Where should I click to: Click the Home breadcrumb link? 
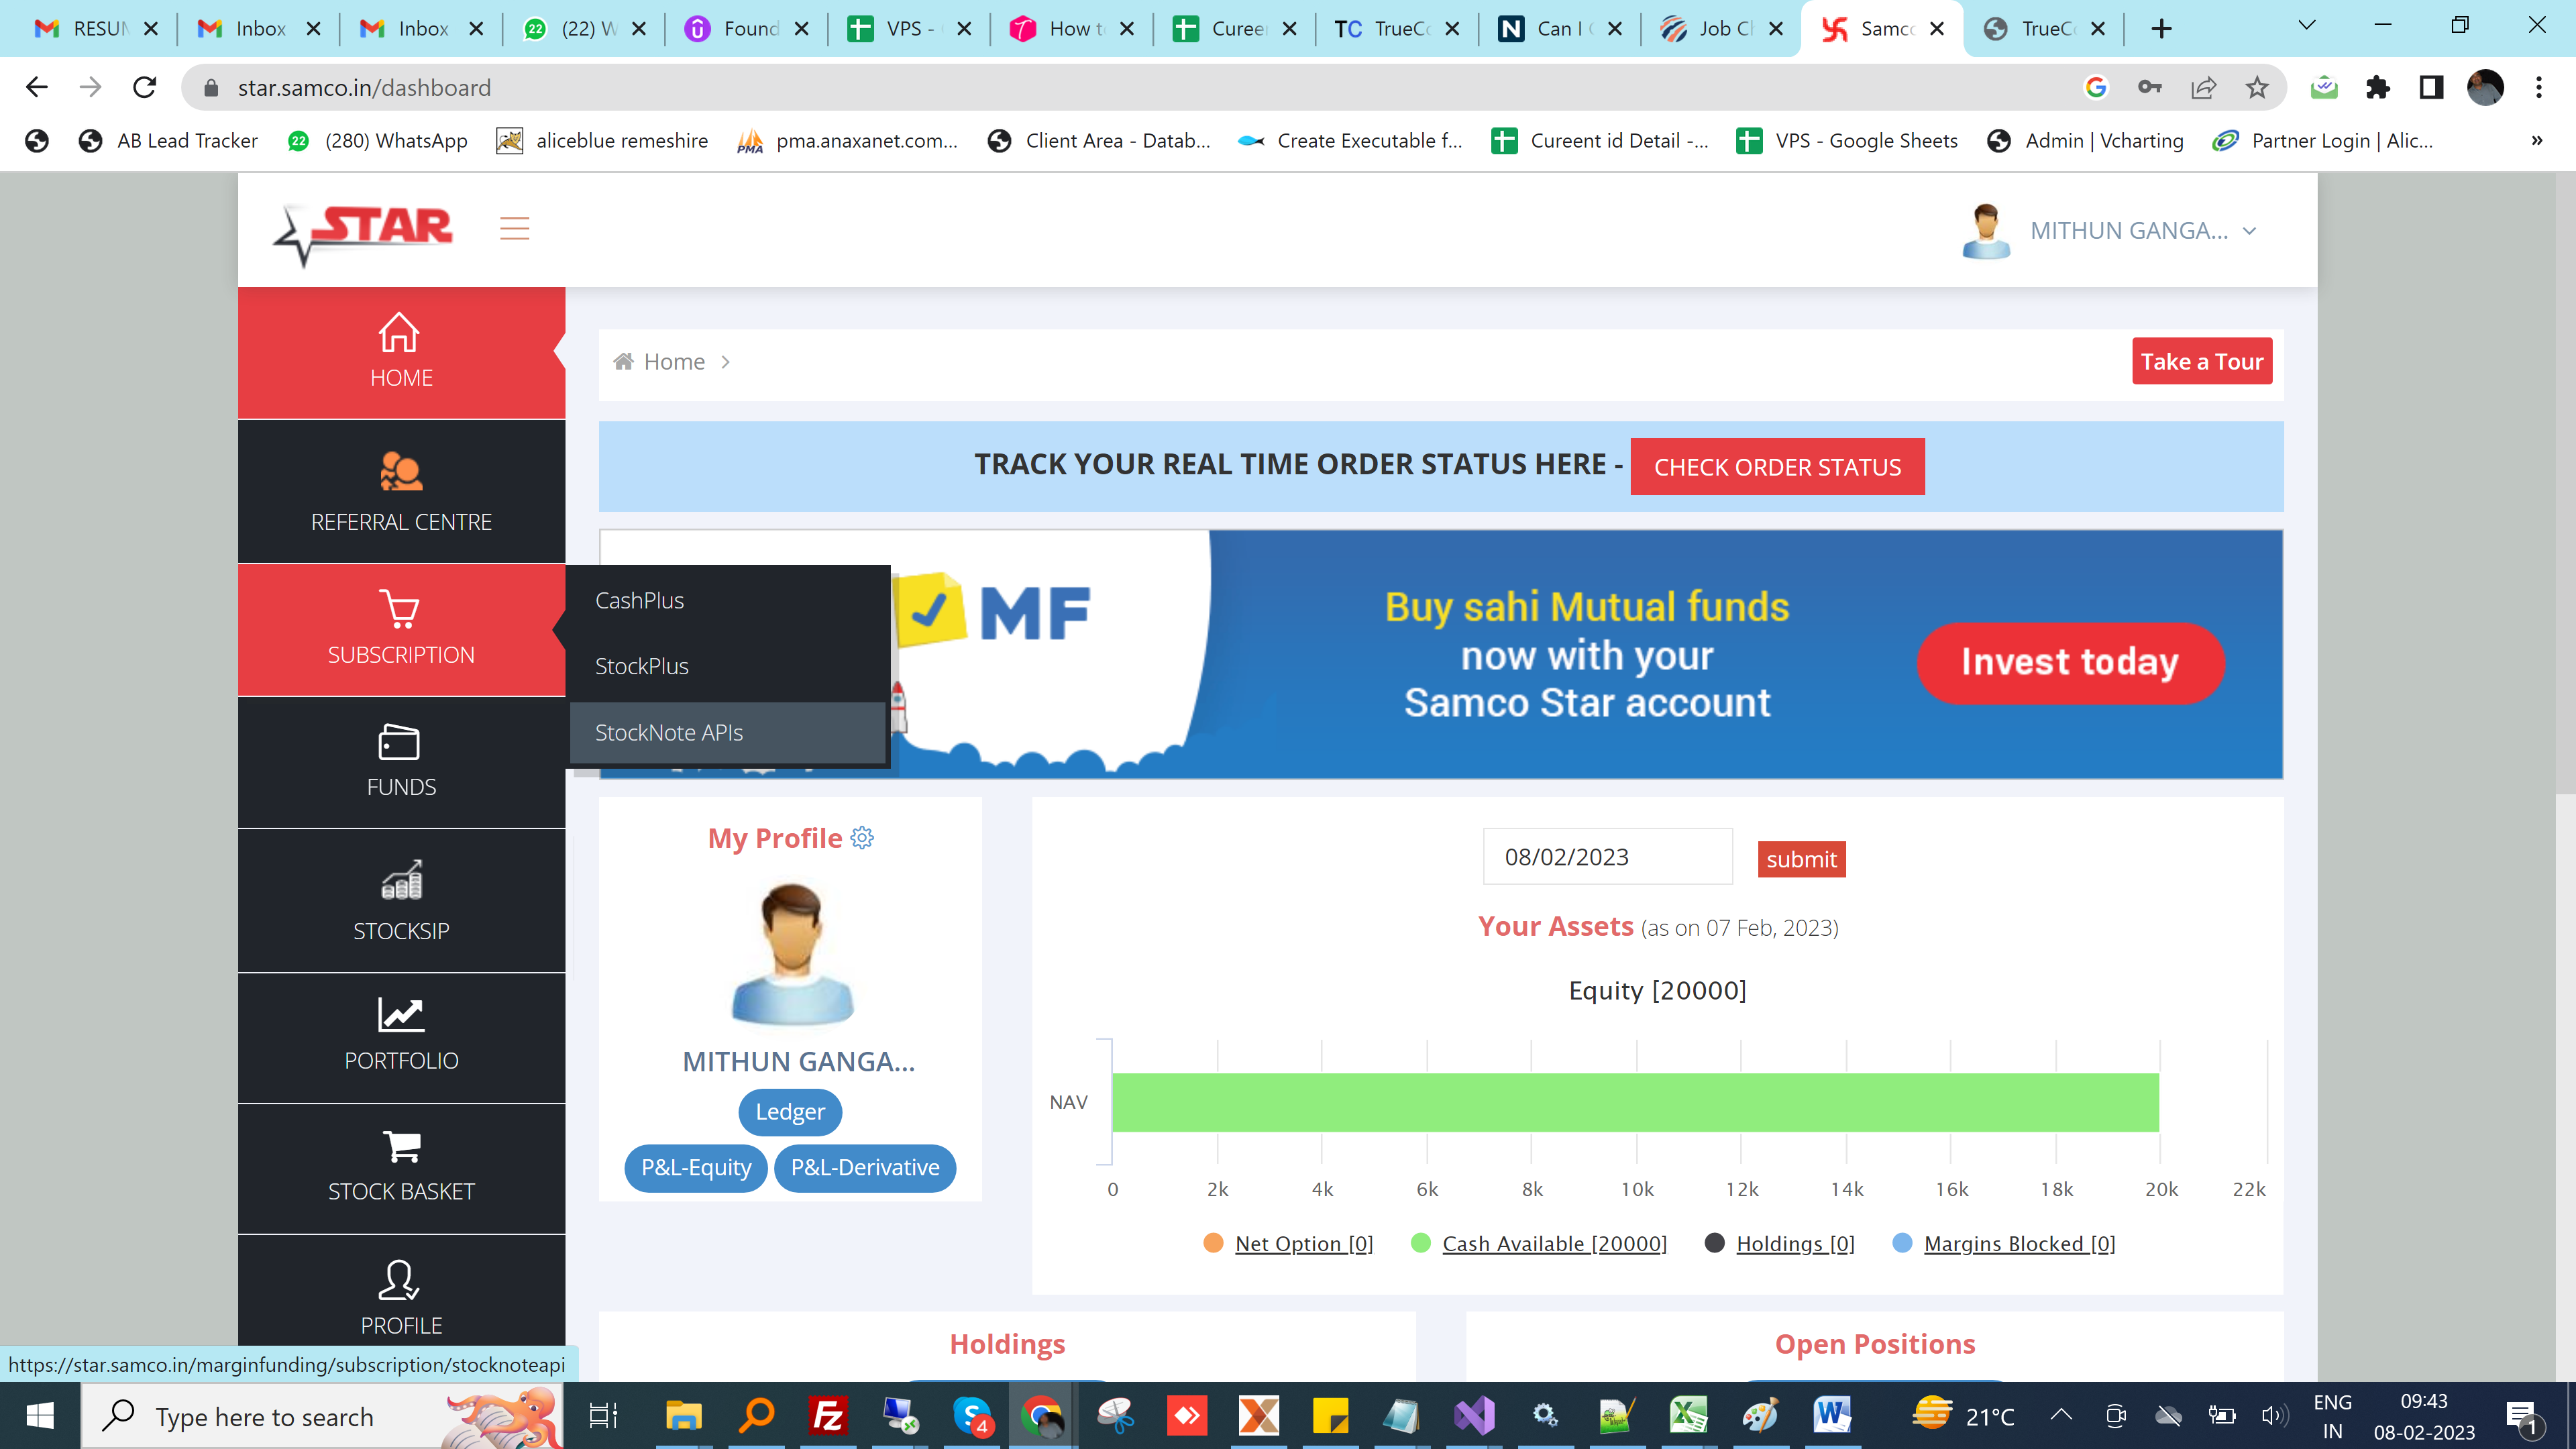click(x=674, y=361)
